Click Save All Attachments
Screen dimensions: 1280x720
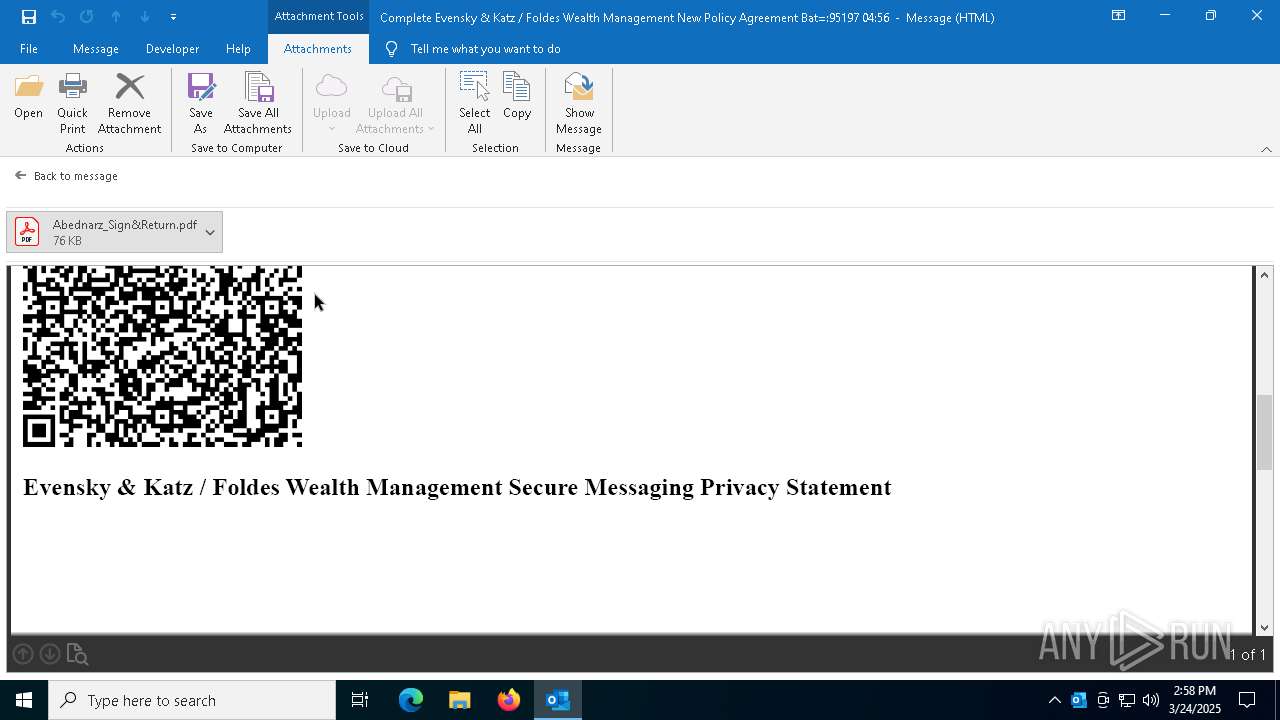[x=258, y=104]
